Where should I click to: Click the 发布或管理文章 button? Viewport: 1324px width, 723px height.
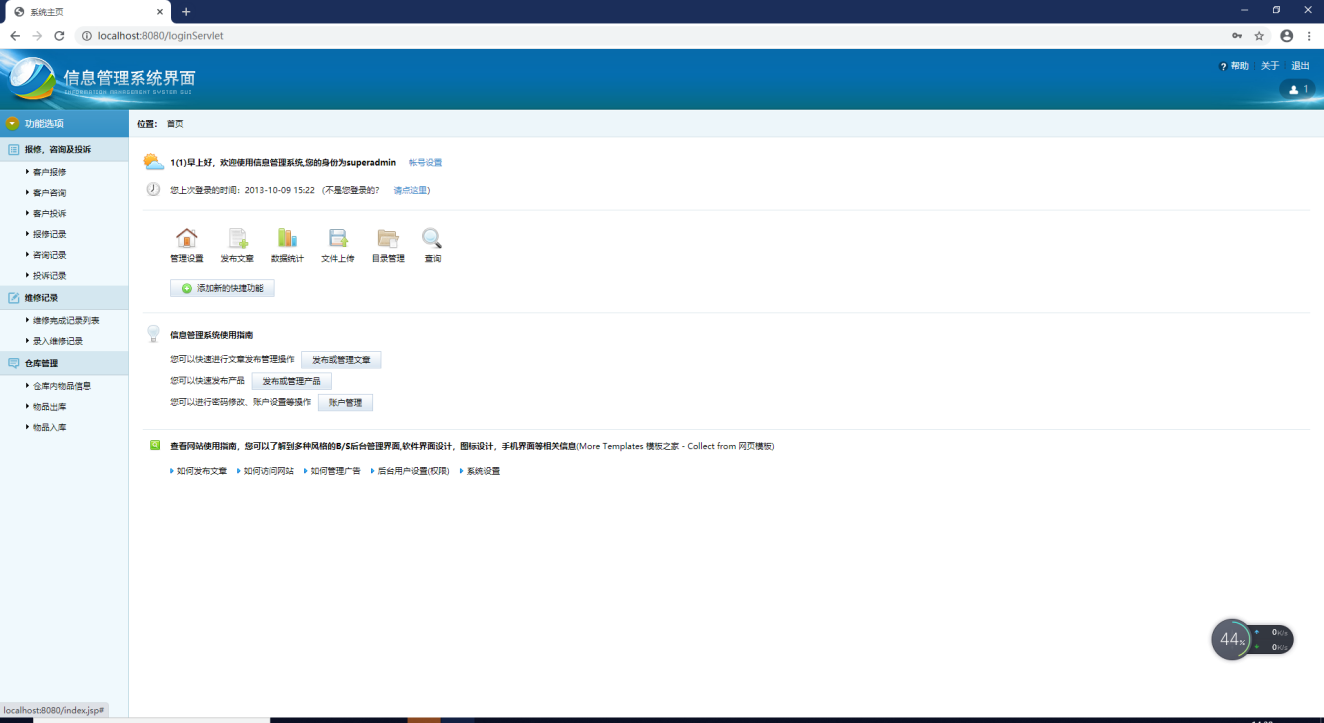point(341,360)
